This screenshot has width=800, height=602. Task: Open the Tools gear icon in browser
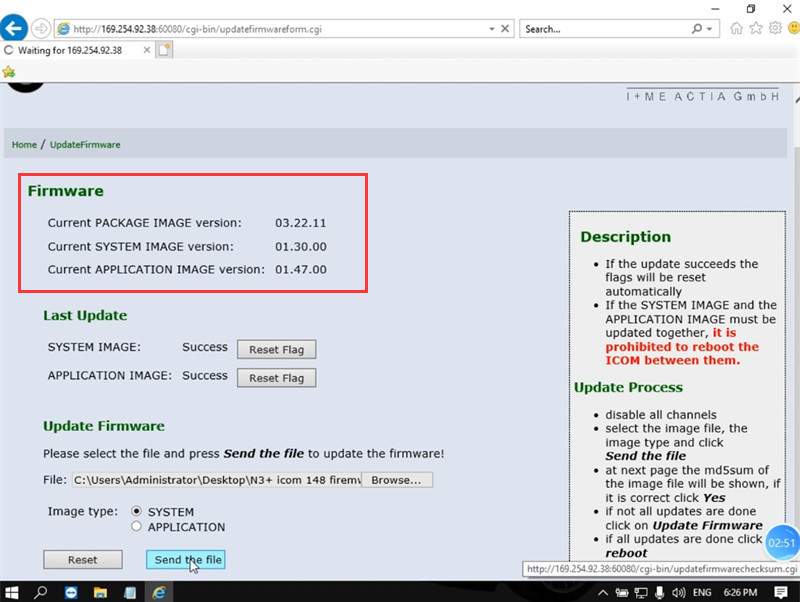click(775, 28)
